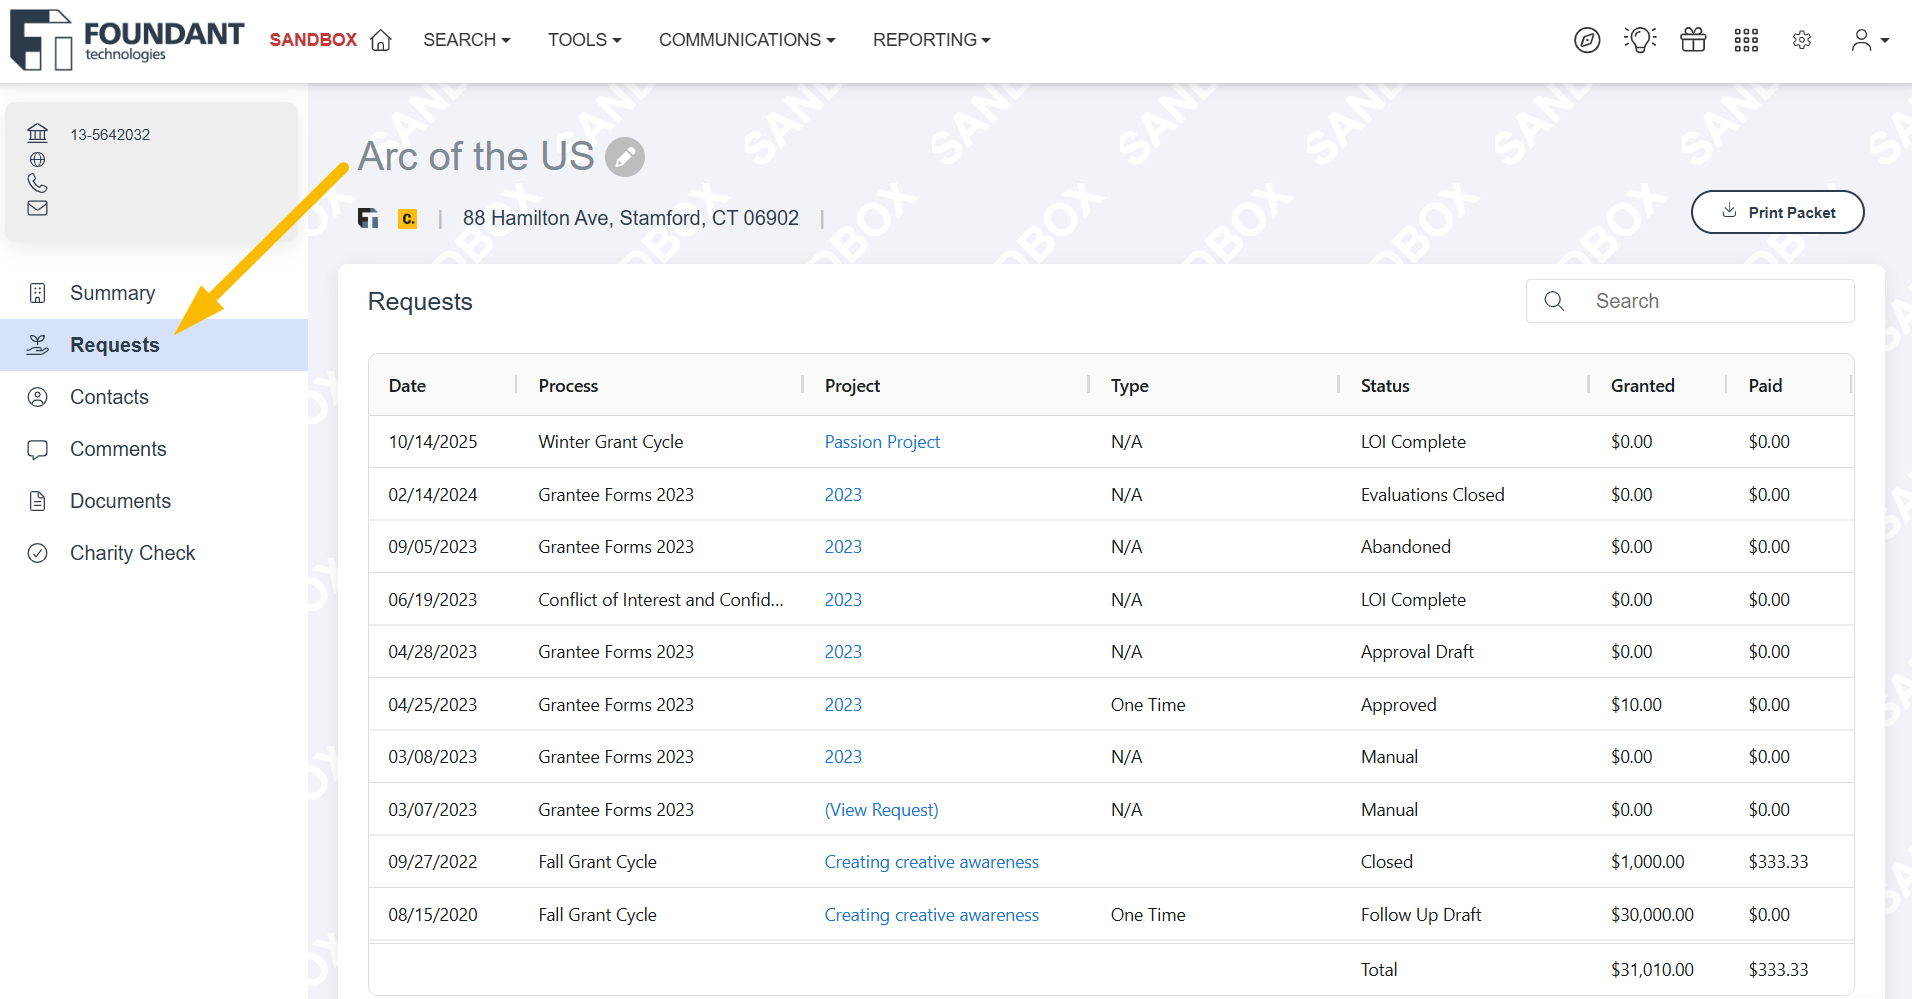Image resolution: width=1912 pixels, height=999 pixels.
Task: Click the Foundant icon beside address
Action: coord(368,218)
